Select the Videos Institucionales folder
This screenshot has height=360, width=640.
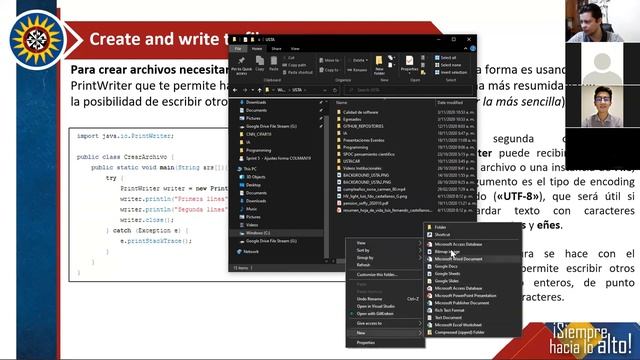[x=362, y=168]
